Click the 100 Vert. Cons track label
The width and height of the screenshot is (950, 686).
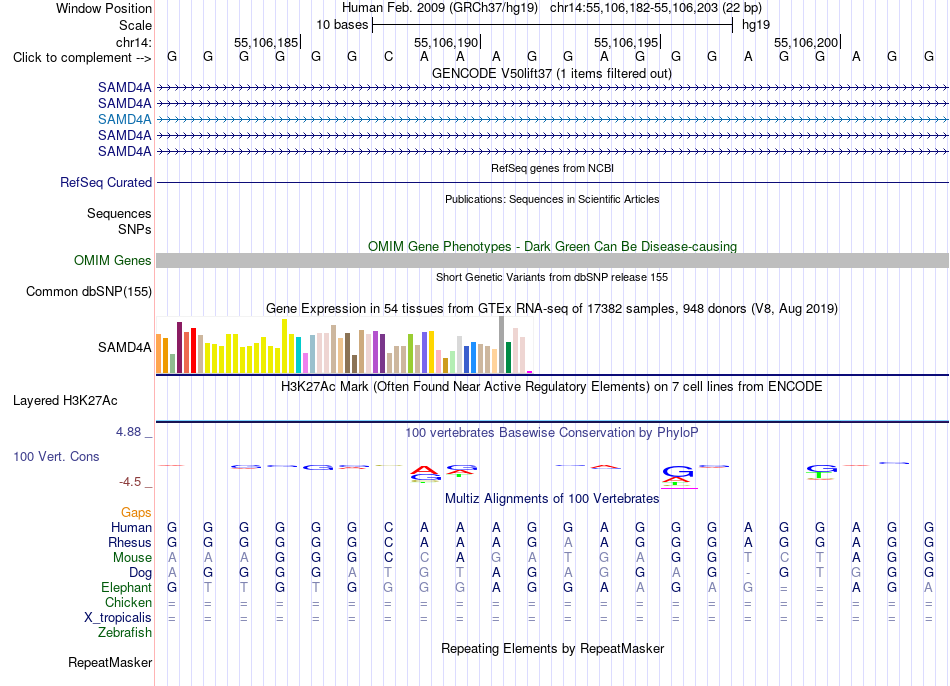pos(56,457)
